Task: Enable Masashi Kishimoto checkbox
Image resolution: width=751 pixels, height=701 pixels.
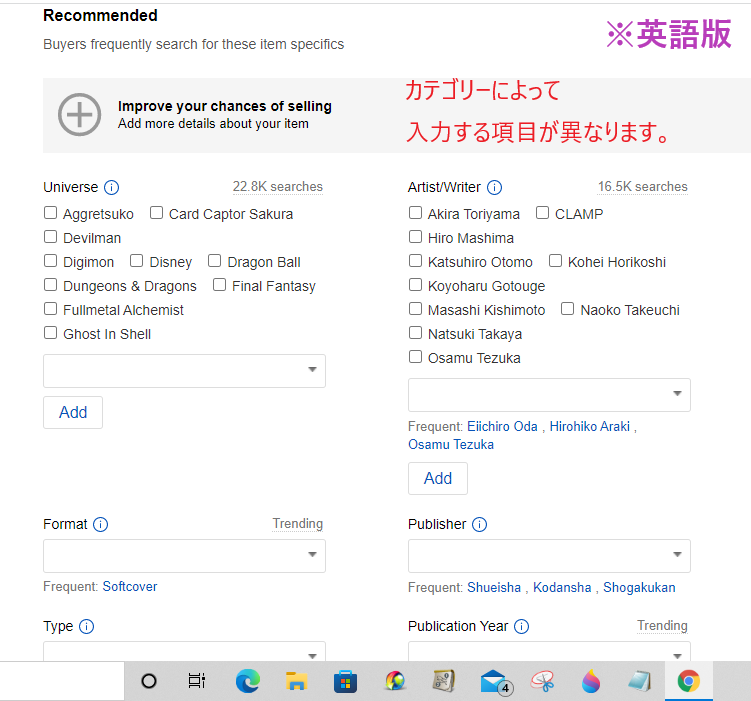Action: [415, 308]
